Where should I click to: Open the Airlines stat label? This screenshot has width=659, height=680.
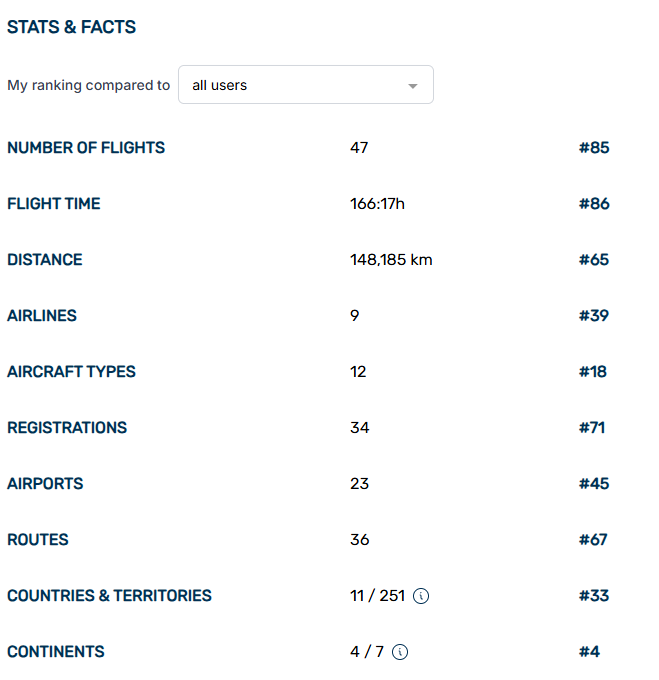(x=42, y=316)
